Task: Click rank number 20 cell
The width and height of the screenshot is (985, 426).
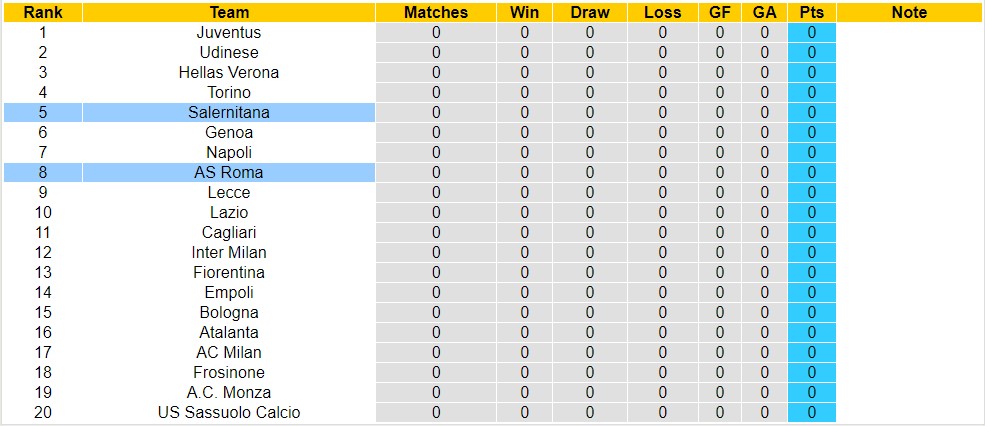Action: pos(42,412)
